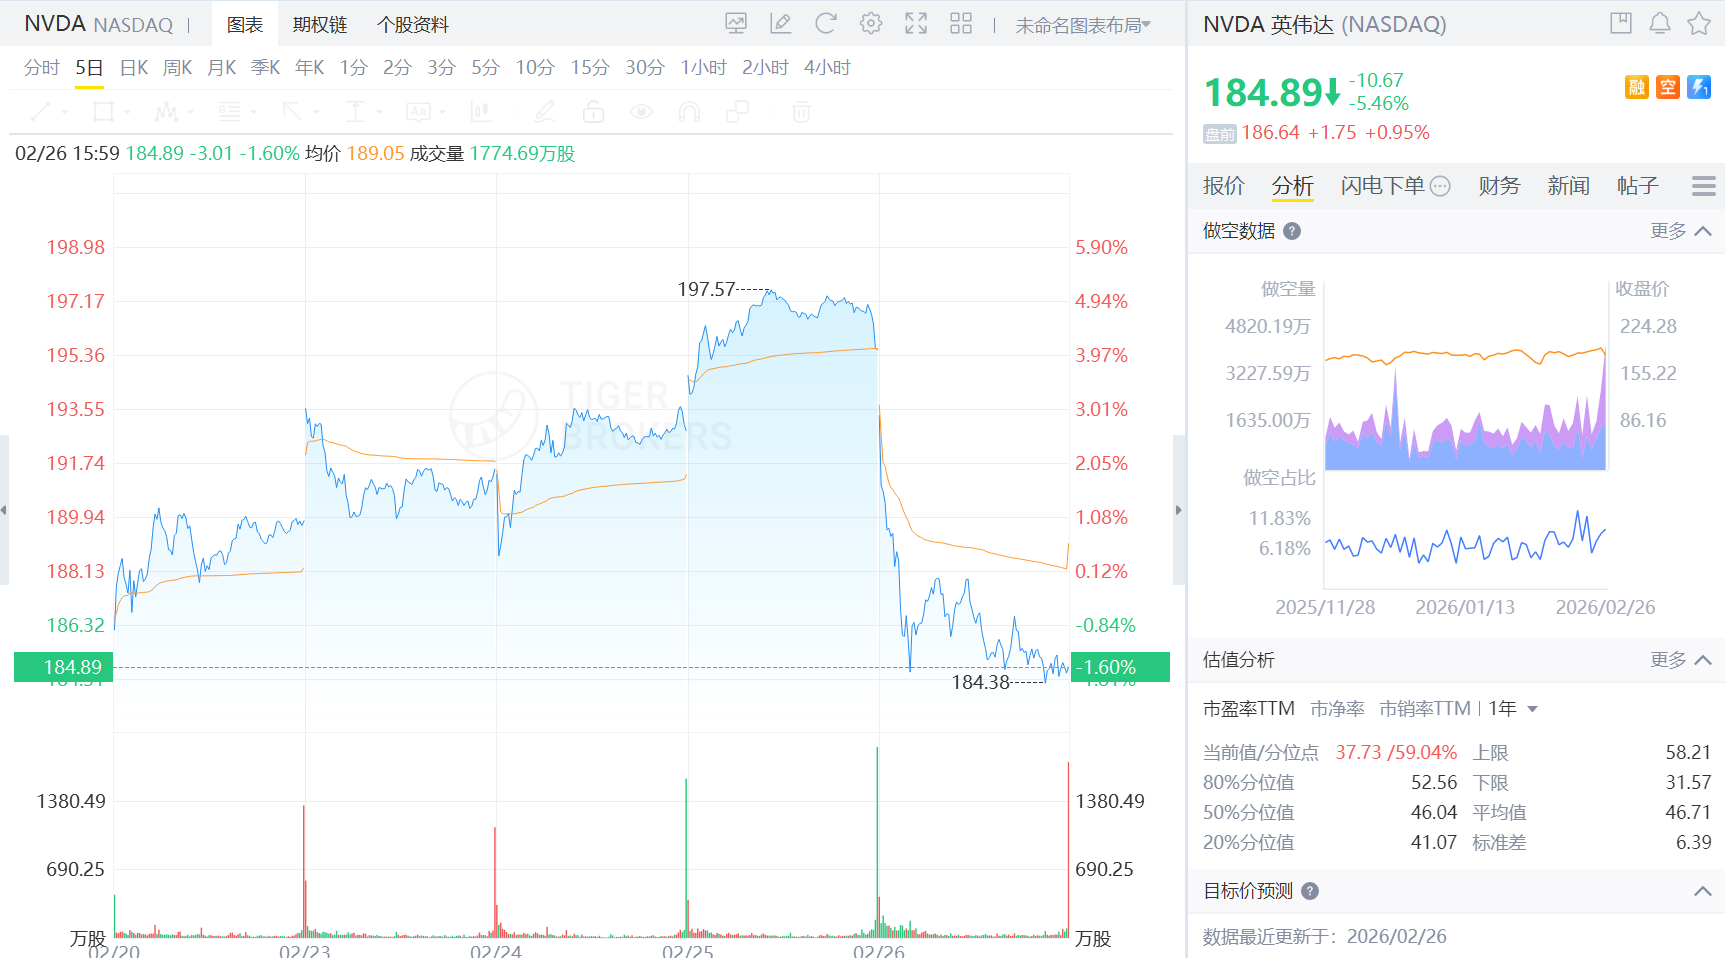The image size is (1725, 958).
Task: Open the chart indicator settings icon
Action: [736, 24]
